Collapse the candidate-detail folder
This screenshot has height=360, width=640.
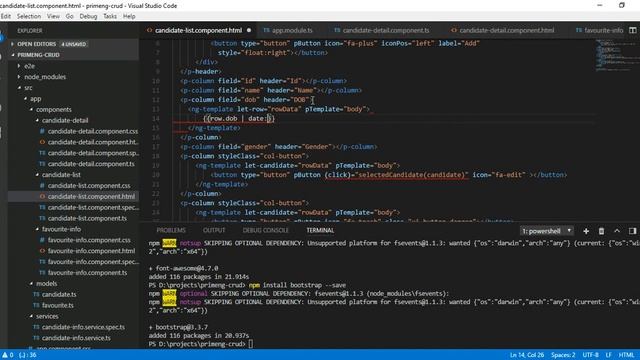point(64,120)
